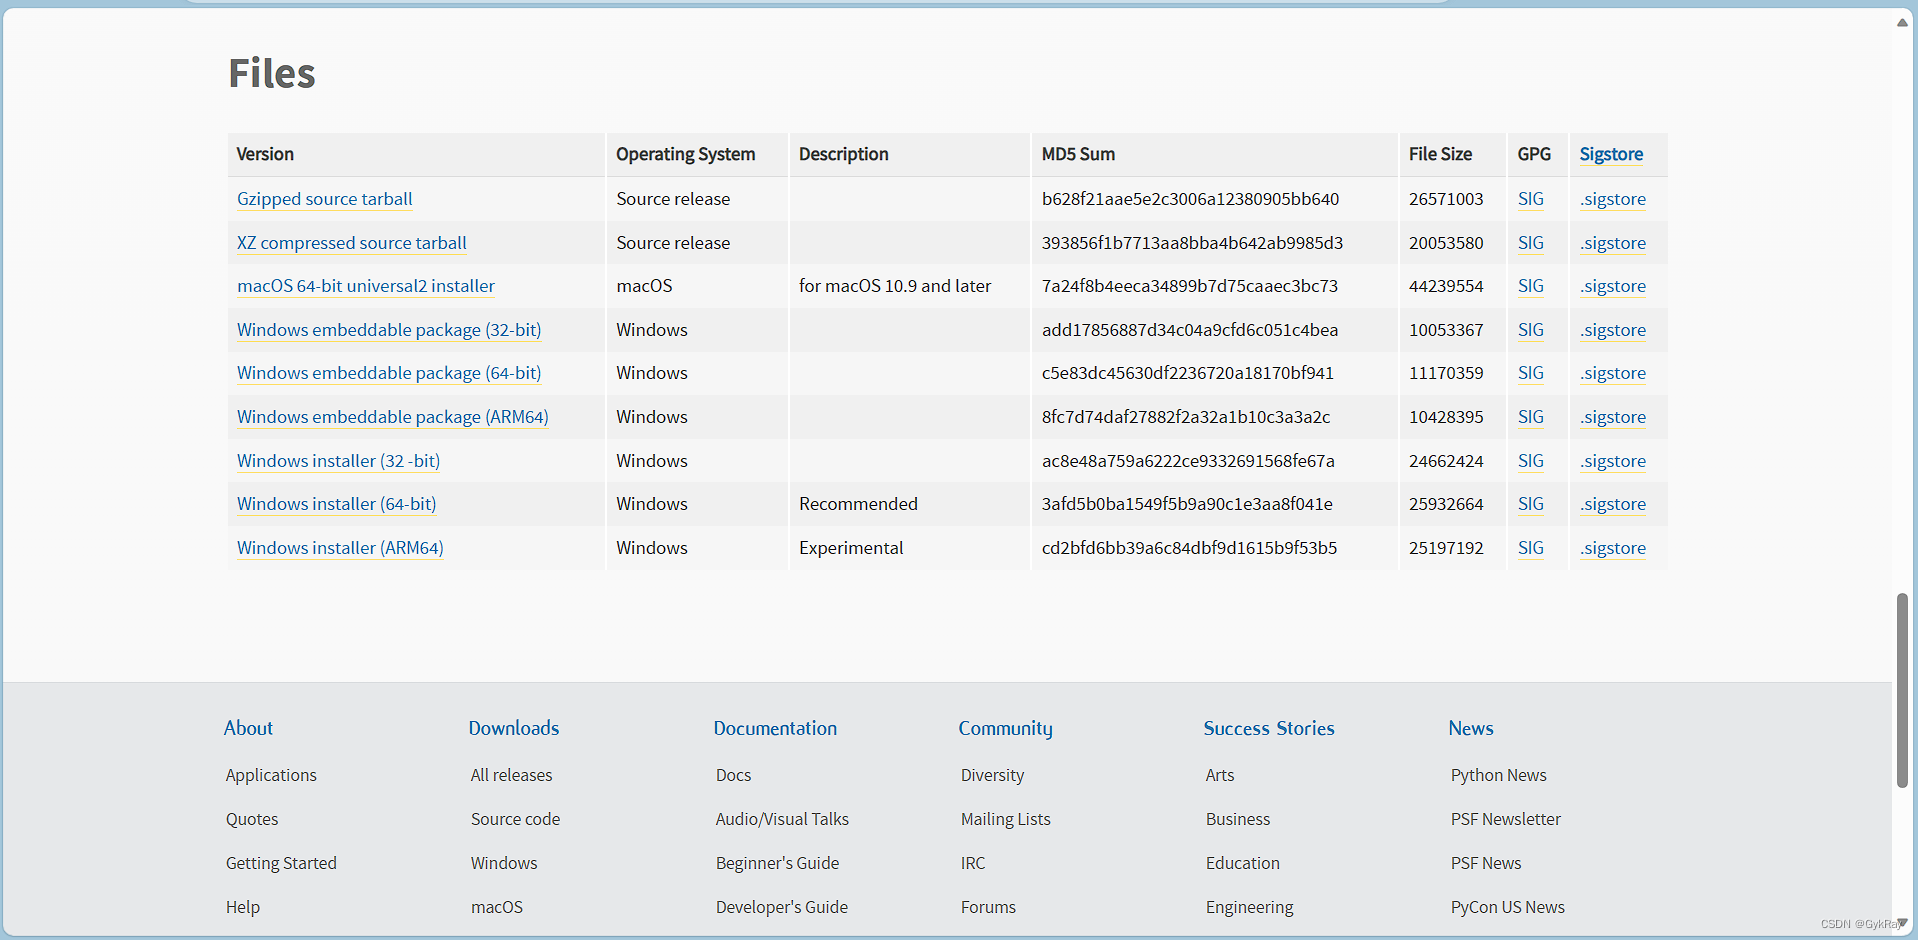Open SIG link for XZ compressed tarball
This screenshot has height=940, width=1918.
tap(1530, 243)
